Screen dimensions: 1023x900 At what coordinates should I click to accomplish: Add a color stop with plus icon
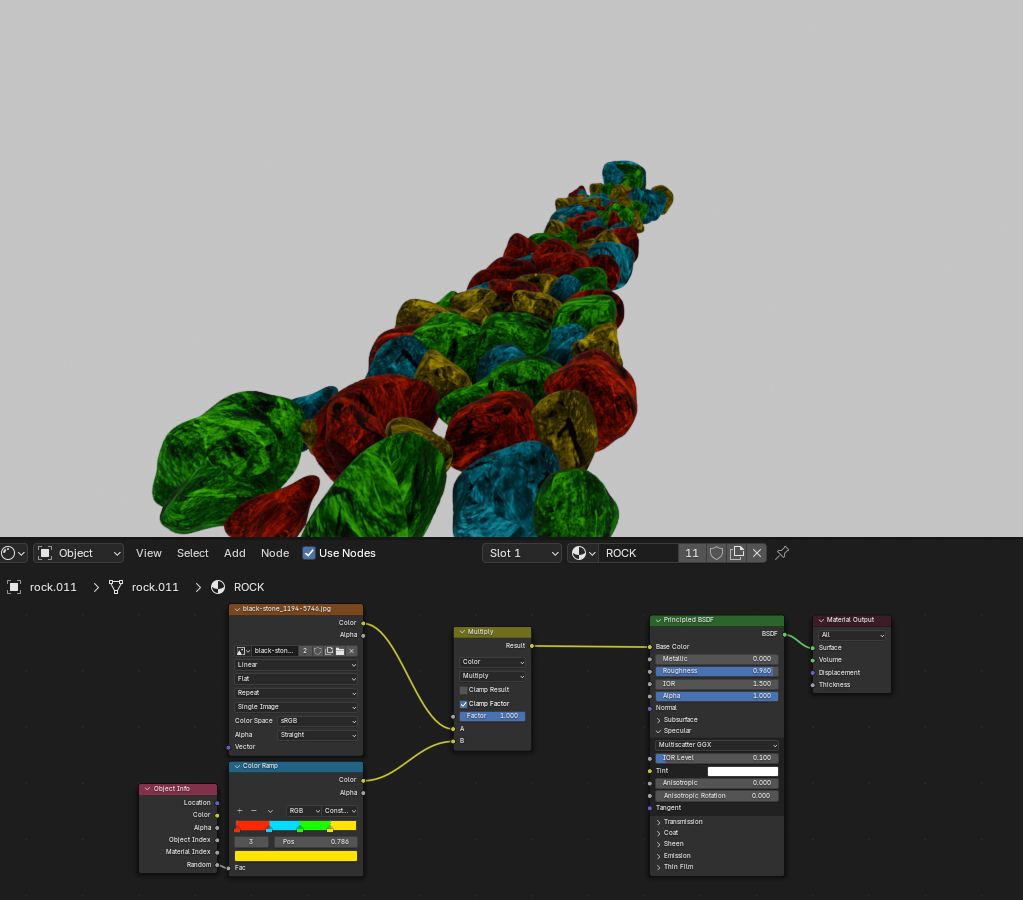pyautogui.click(x=239, y=811)
